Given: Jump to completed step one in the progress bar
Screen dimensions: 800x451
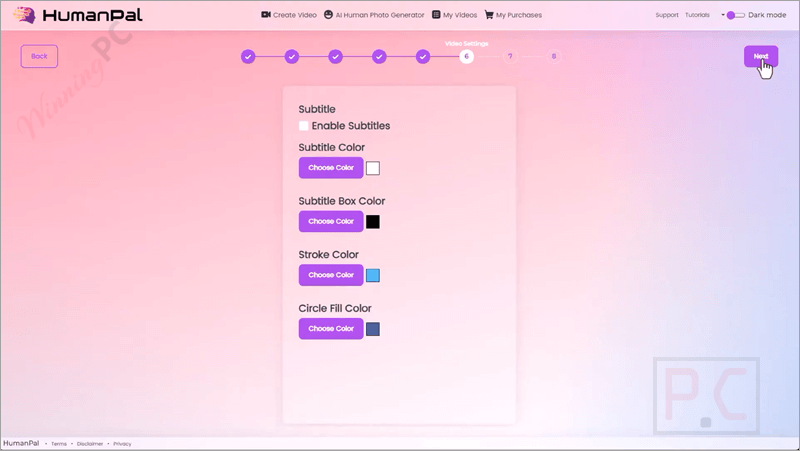Looking at the screenshot, I should (x=248, y=57).
